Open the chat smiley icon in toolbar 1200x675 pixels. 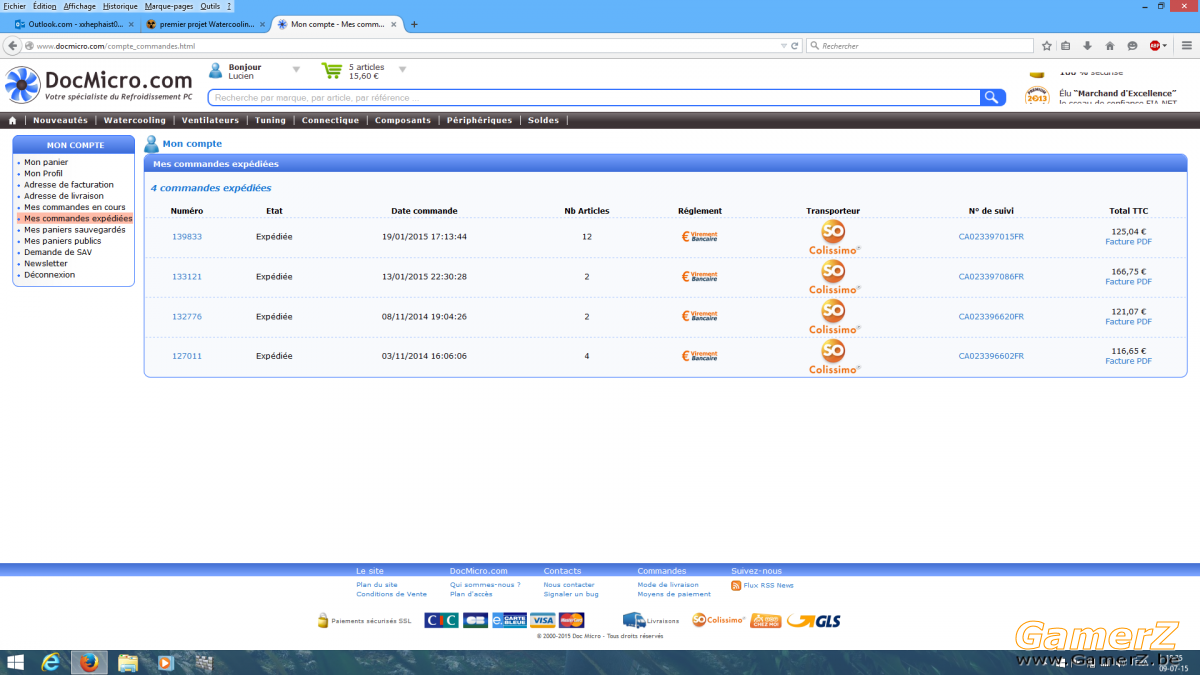coord(1132,45)
